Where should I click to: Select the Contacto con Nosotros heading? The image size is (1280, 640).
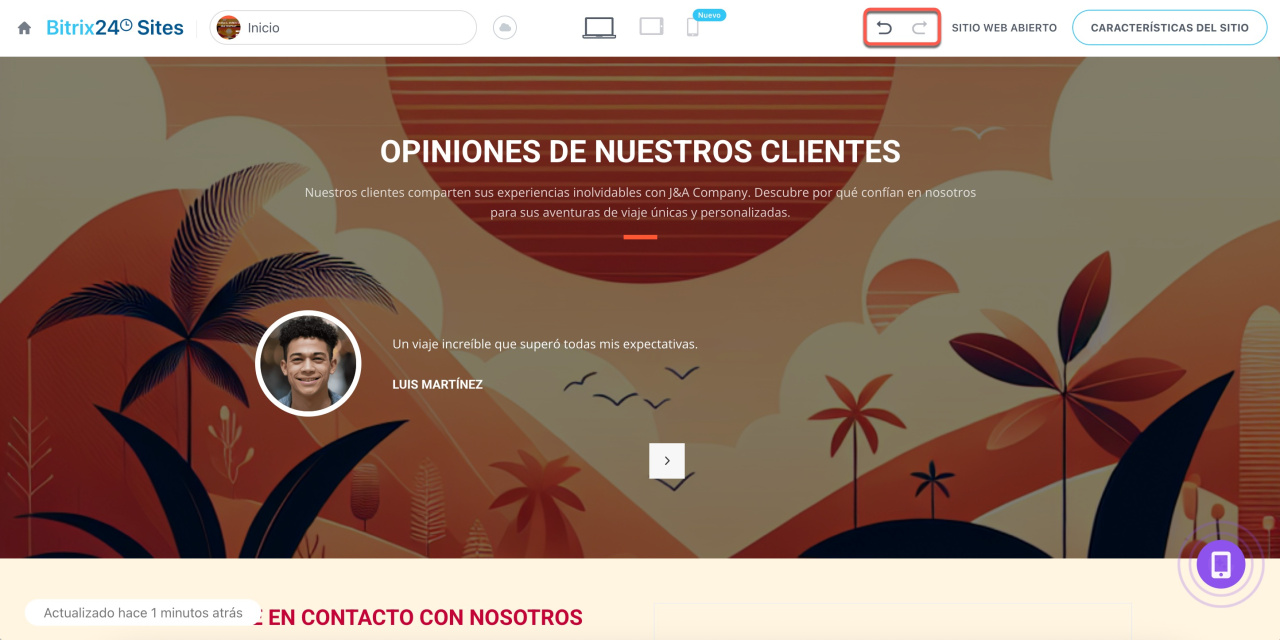pyautogui.click(x=425, y=618)
